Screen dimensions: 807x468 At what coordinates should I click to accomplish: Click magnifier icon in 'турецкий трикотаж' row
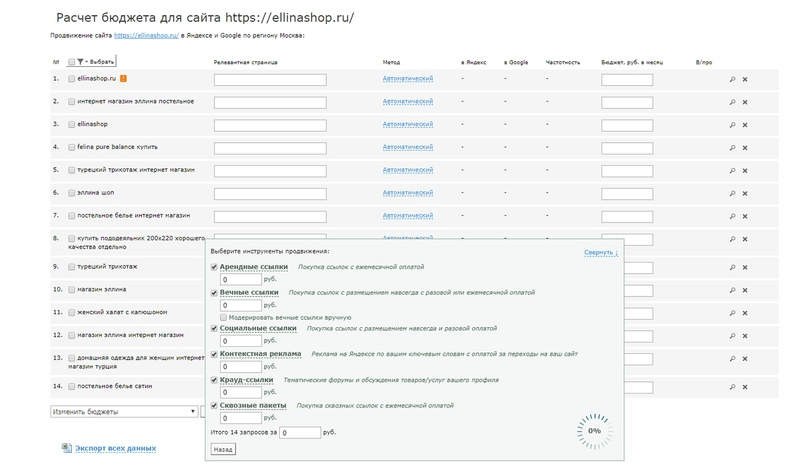click(732, 268)
